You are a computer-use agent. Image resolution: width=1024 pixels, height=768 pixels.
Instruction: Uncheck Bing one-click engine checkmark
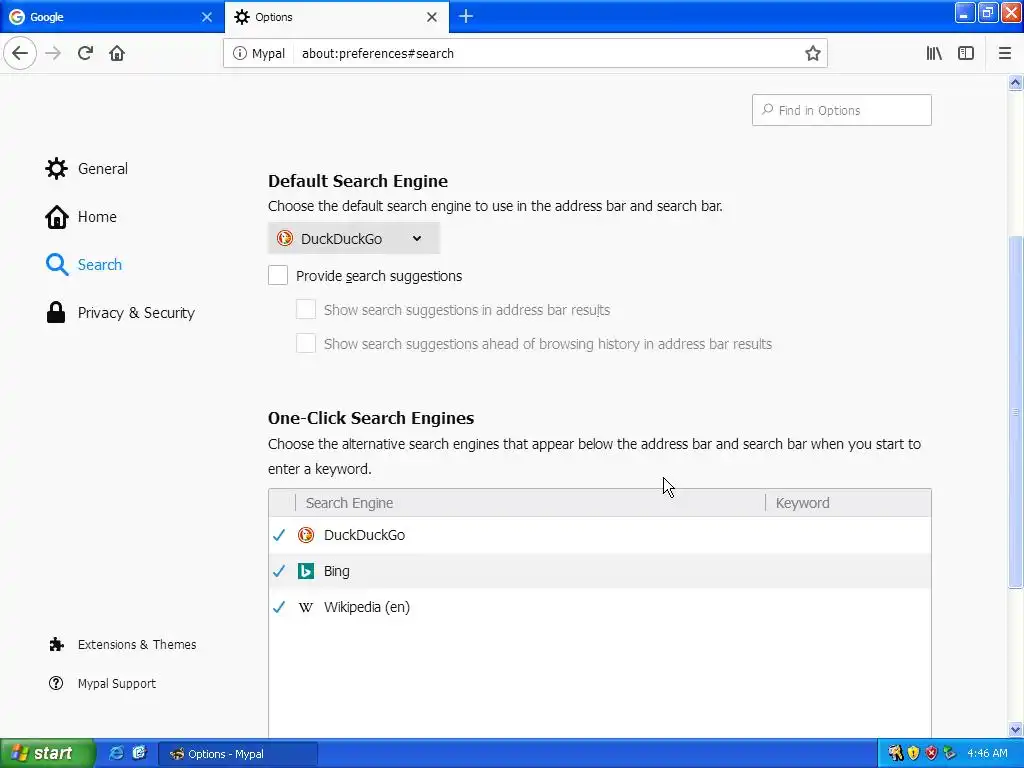click(x=279, y=571)
